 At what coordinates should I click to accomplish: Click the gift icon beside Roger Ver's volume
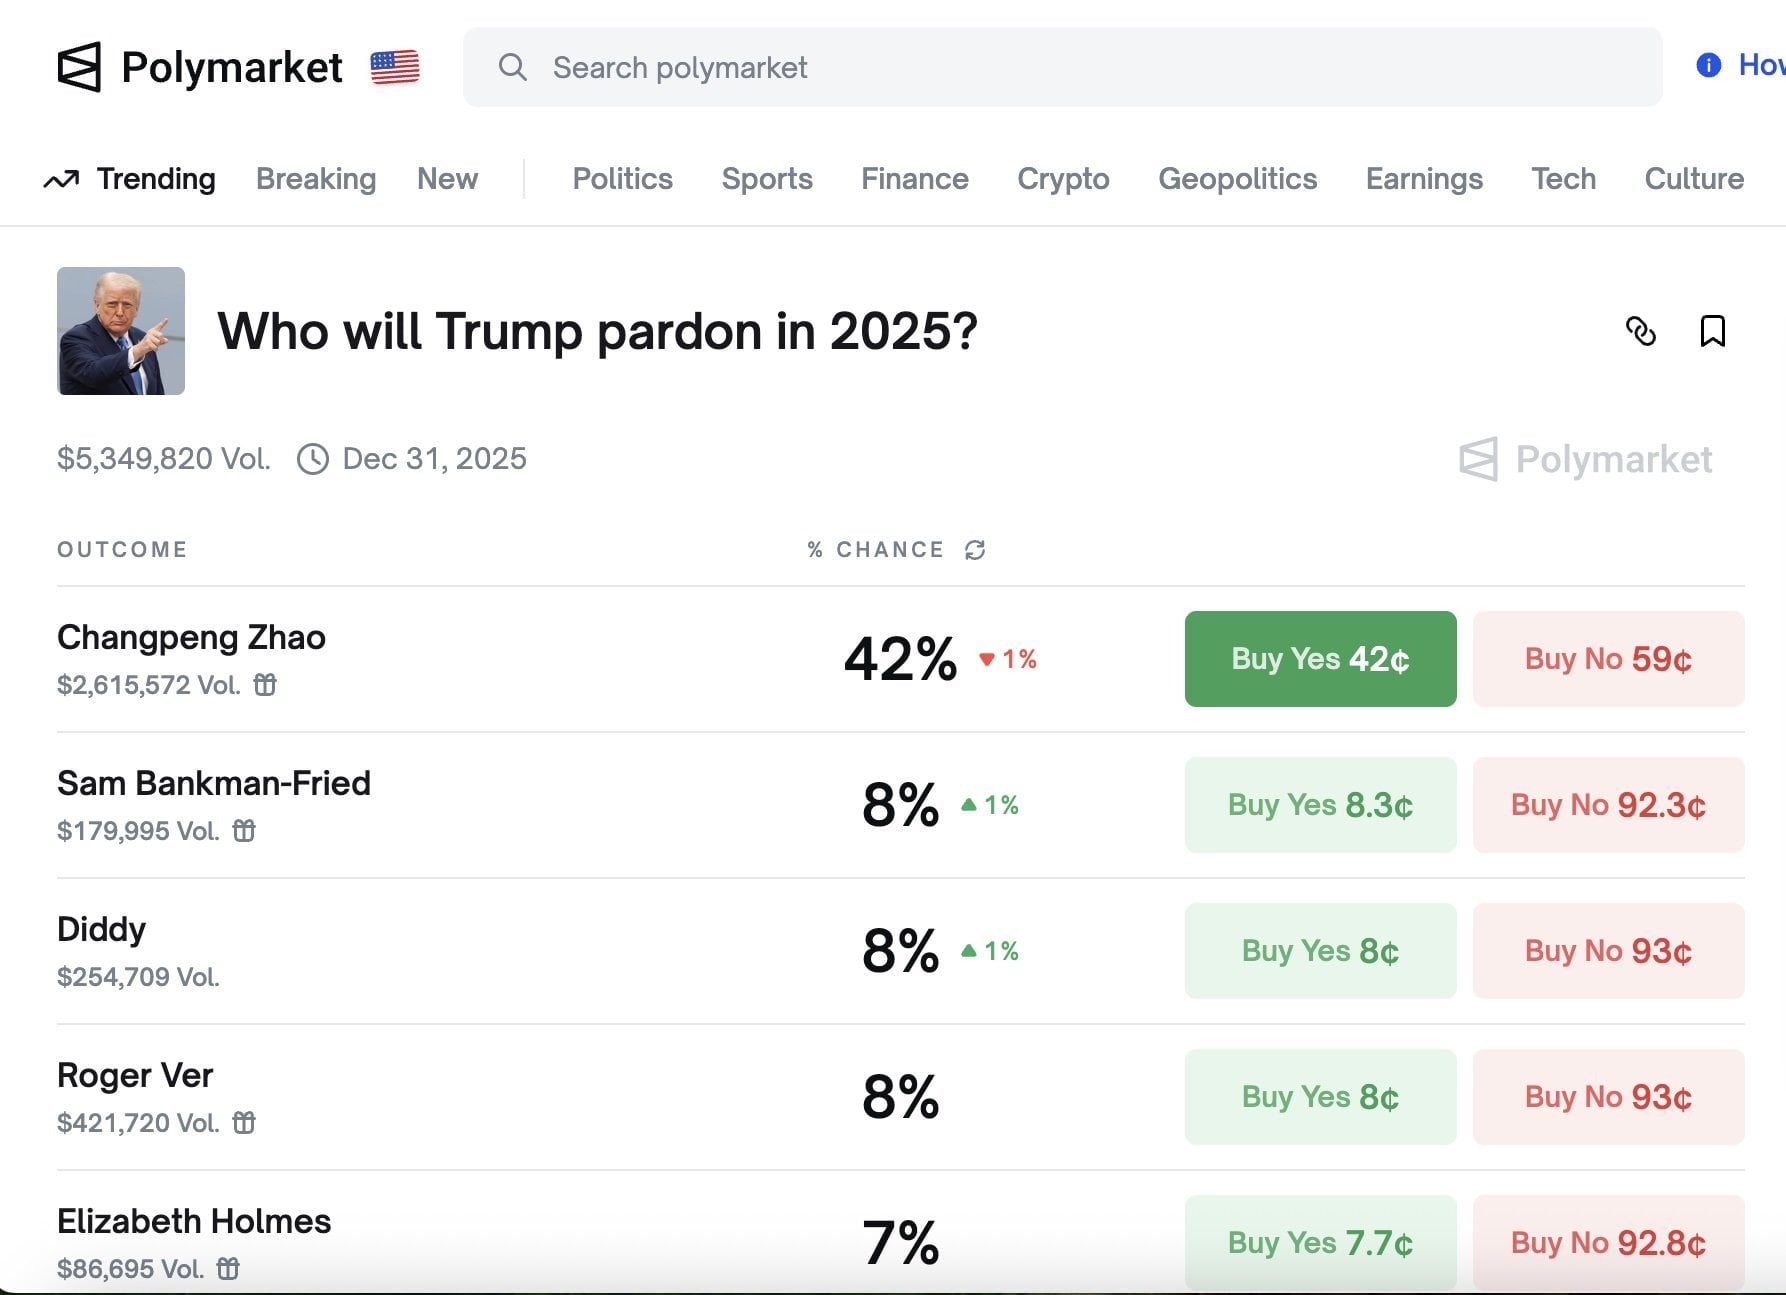tap(243, 1123)
